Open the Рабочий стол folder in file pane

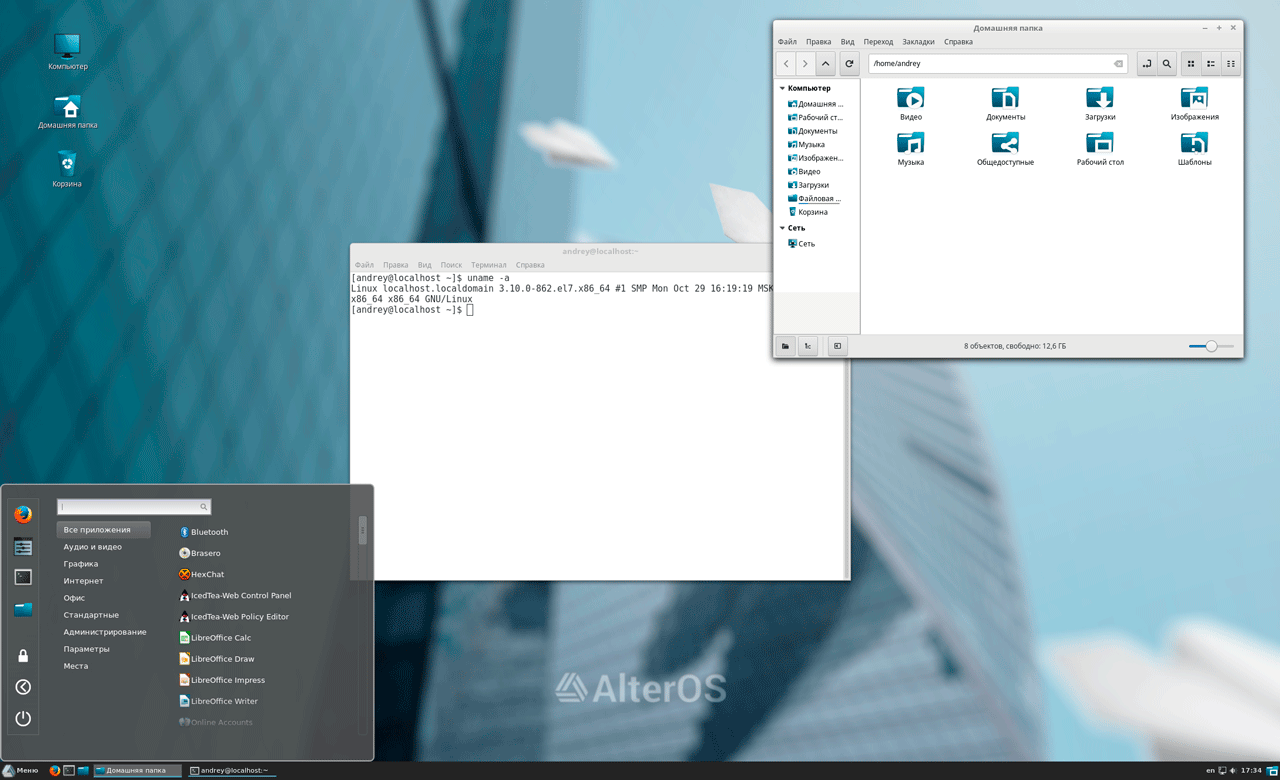tap(1100, 149)
